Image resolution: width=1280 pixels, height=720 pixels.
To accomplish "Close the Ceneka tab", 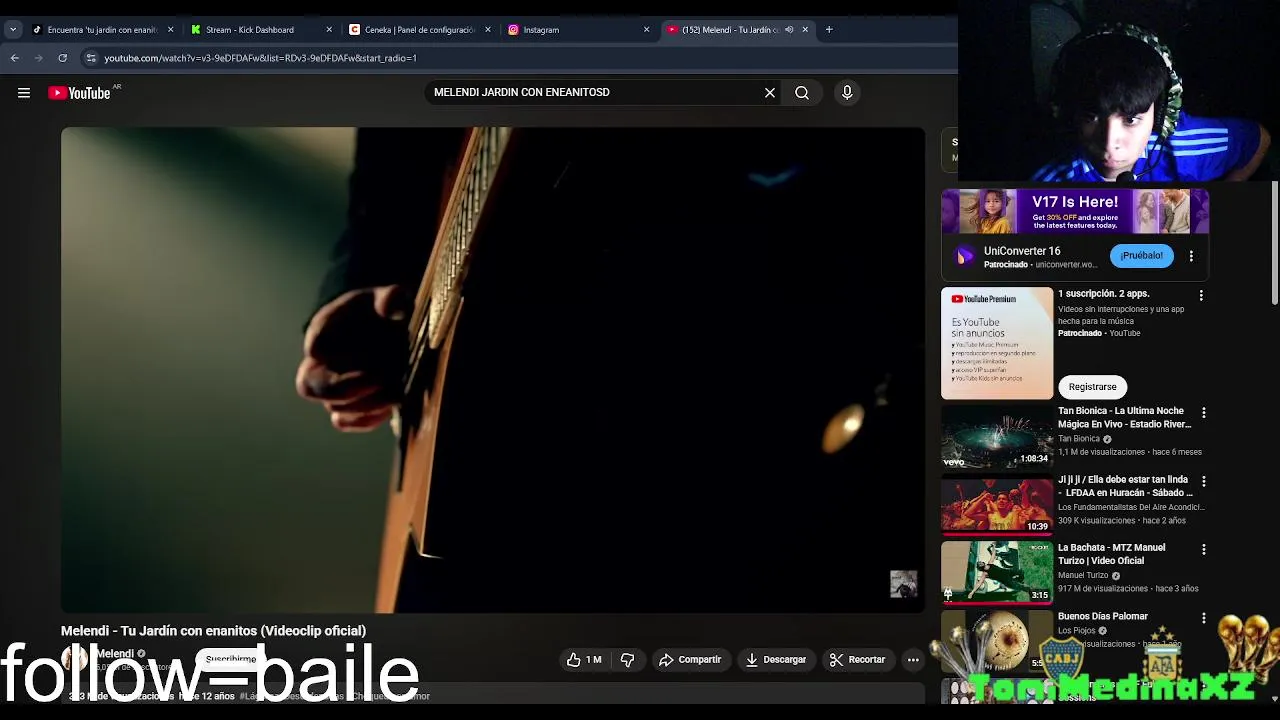I will (488, 30).
